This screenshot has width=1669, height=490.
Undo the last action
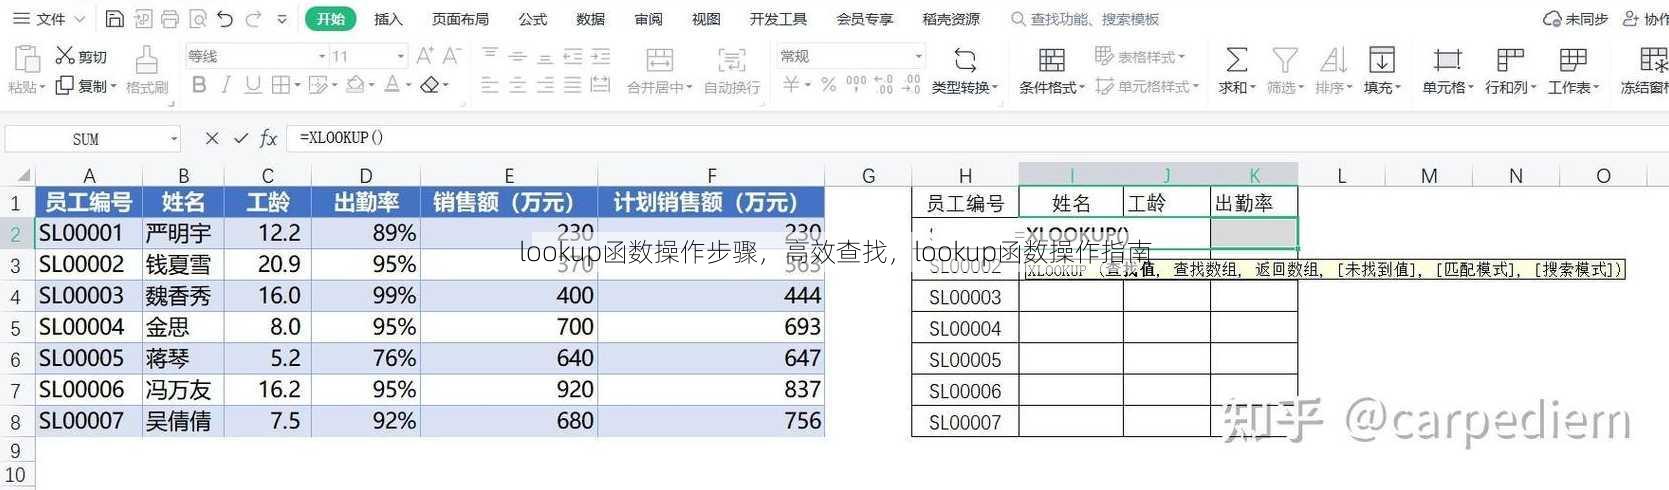click(225, 19)
